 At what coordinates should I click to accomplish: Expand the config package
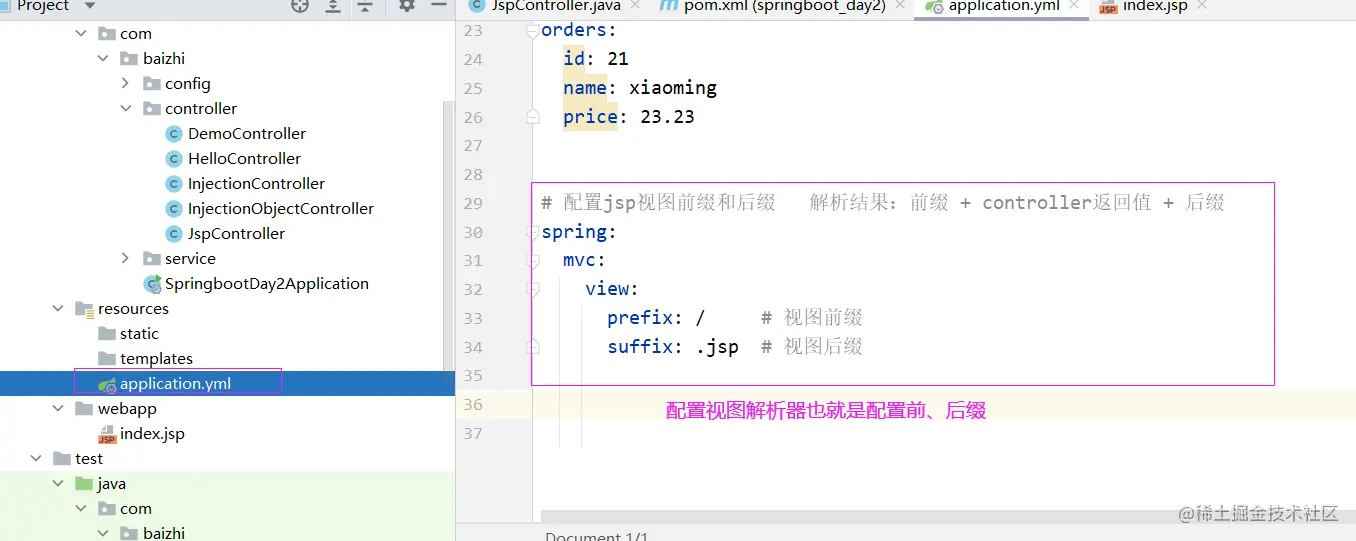coord(125,84)
